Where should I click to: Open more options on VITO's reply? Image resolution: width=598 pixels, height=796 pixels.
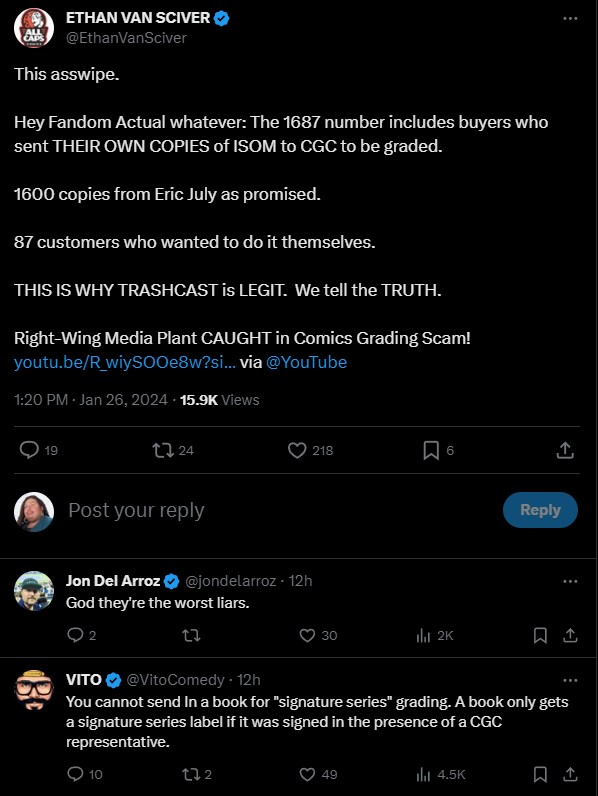pyautogui.click(x=570, y=680)
